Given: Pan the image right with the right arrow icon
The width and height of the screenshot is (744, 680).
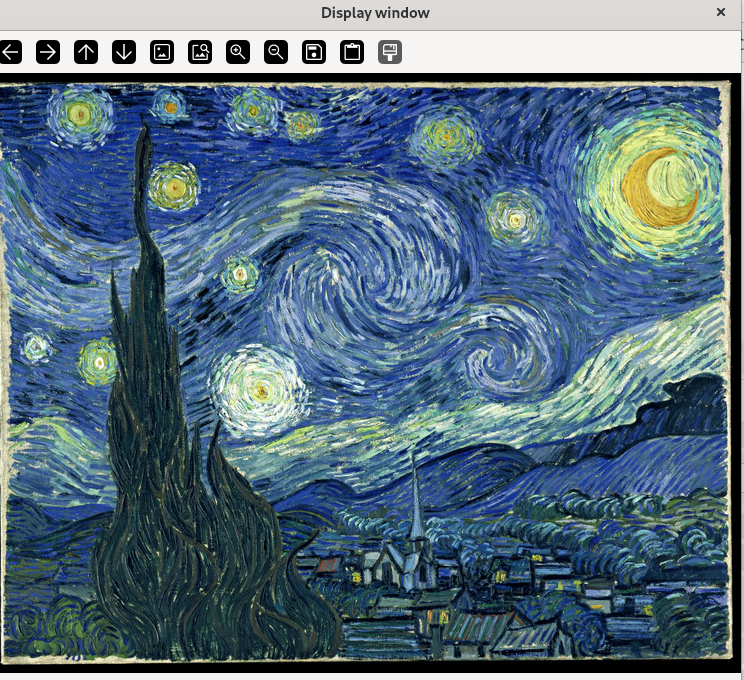Looking at the screenshot, I should (48, 52).
